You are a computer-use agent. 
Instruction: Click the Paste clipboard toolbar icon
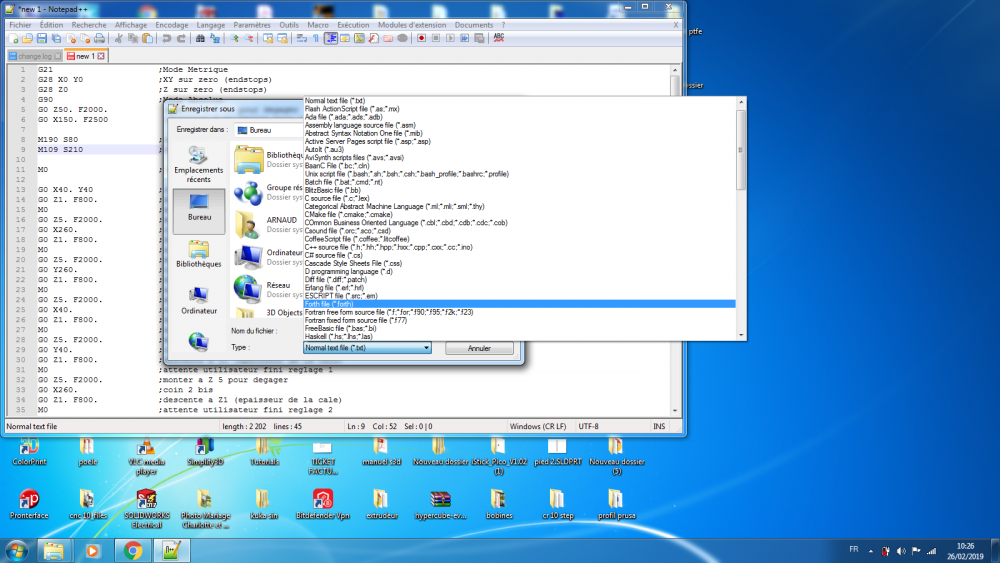[x=147, y=38]
